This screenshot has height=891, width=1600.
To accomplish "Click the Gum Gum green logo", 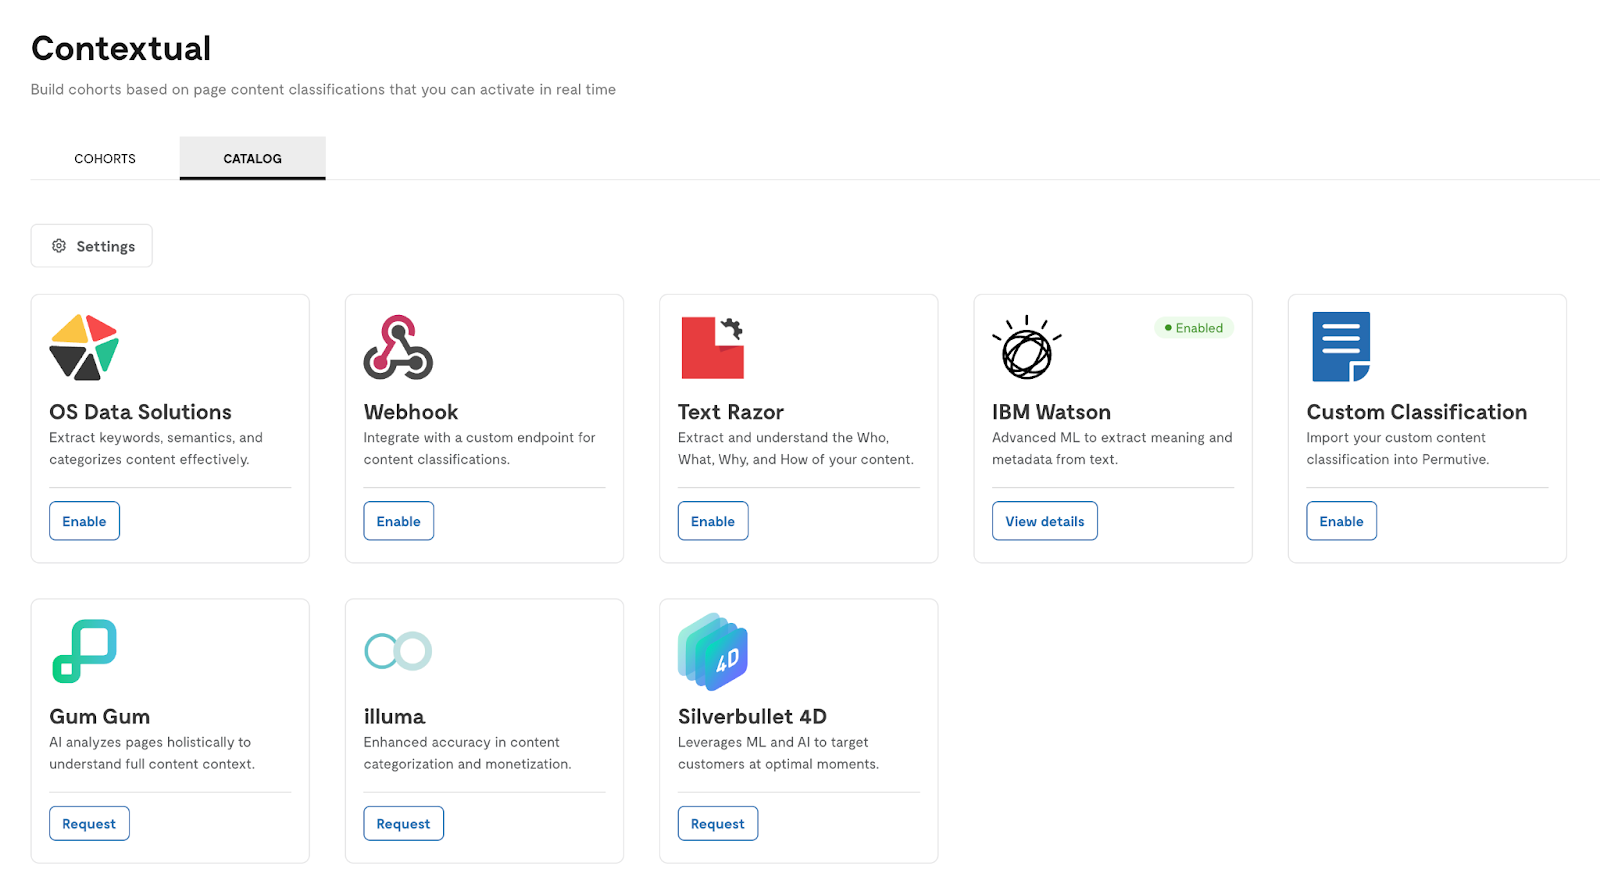I will tap(84, 651).
